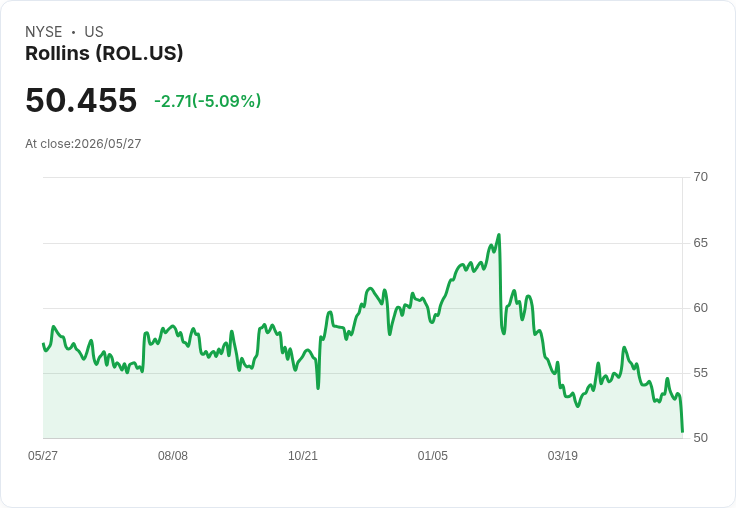The height and width of the screenshot is (508, 736).
Task: Click the 08/08 date axis label
Action: [173, 455]
